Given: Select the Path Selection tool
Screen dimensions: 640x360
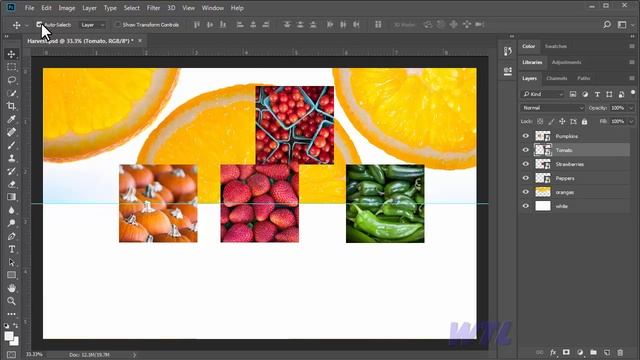Looking at the screenshot, I should [x=11, y=262].
